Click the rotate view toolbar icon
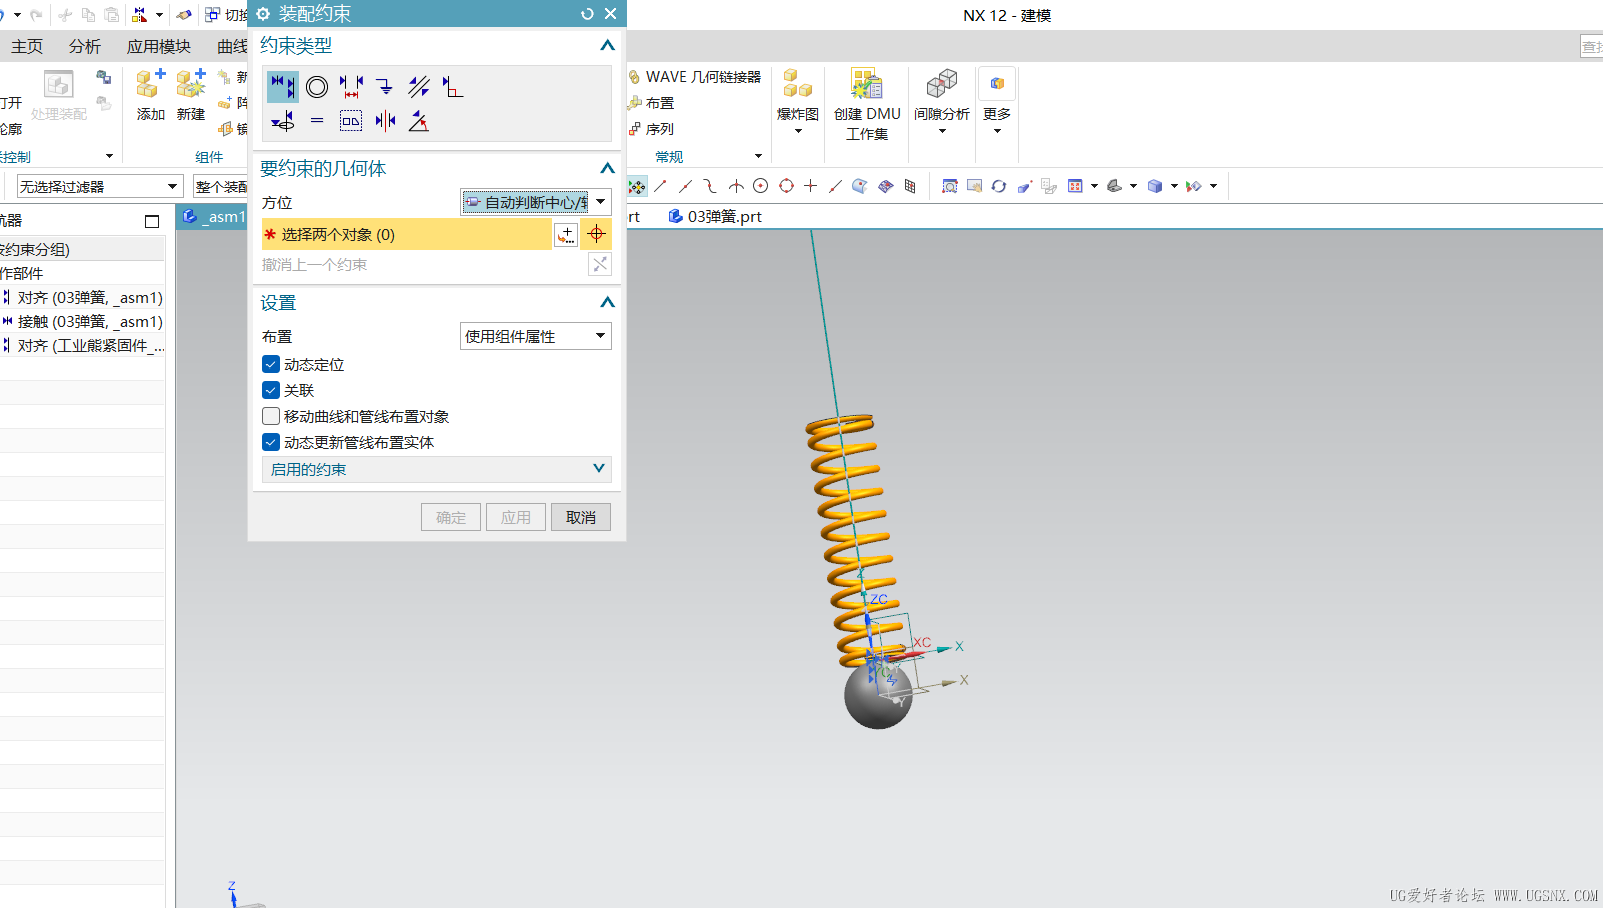The width and height of the screenshot is (1603, 908). (x=999, y=186)
